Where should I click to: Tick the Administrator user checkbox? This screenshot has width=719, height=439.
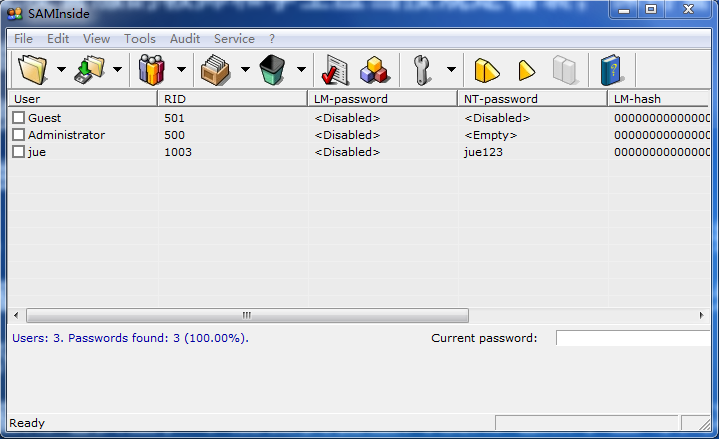pos(18,135)
